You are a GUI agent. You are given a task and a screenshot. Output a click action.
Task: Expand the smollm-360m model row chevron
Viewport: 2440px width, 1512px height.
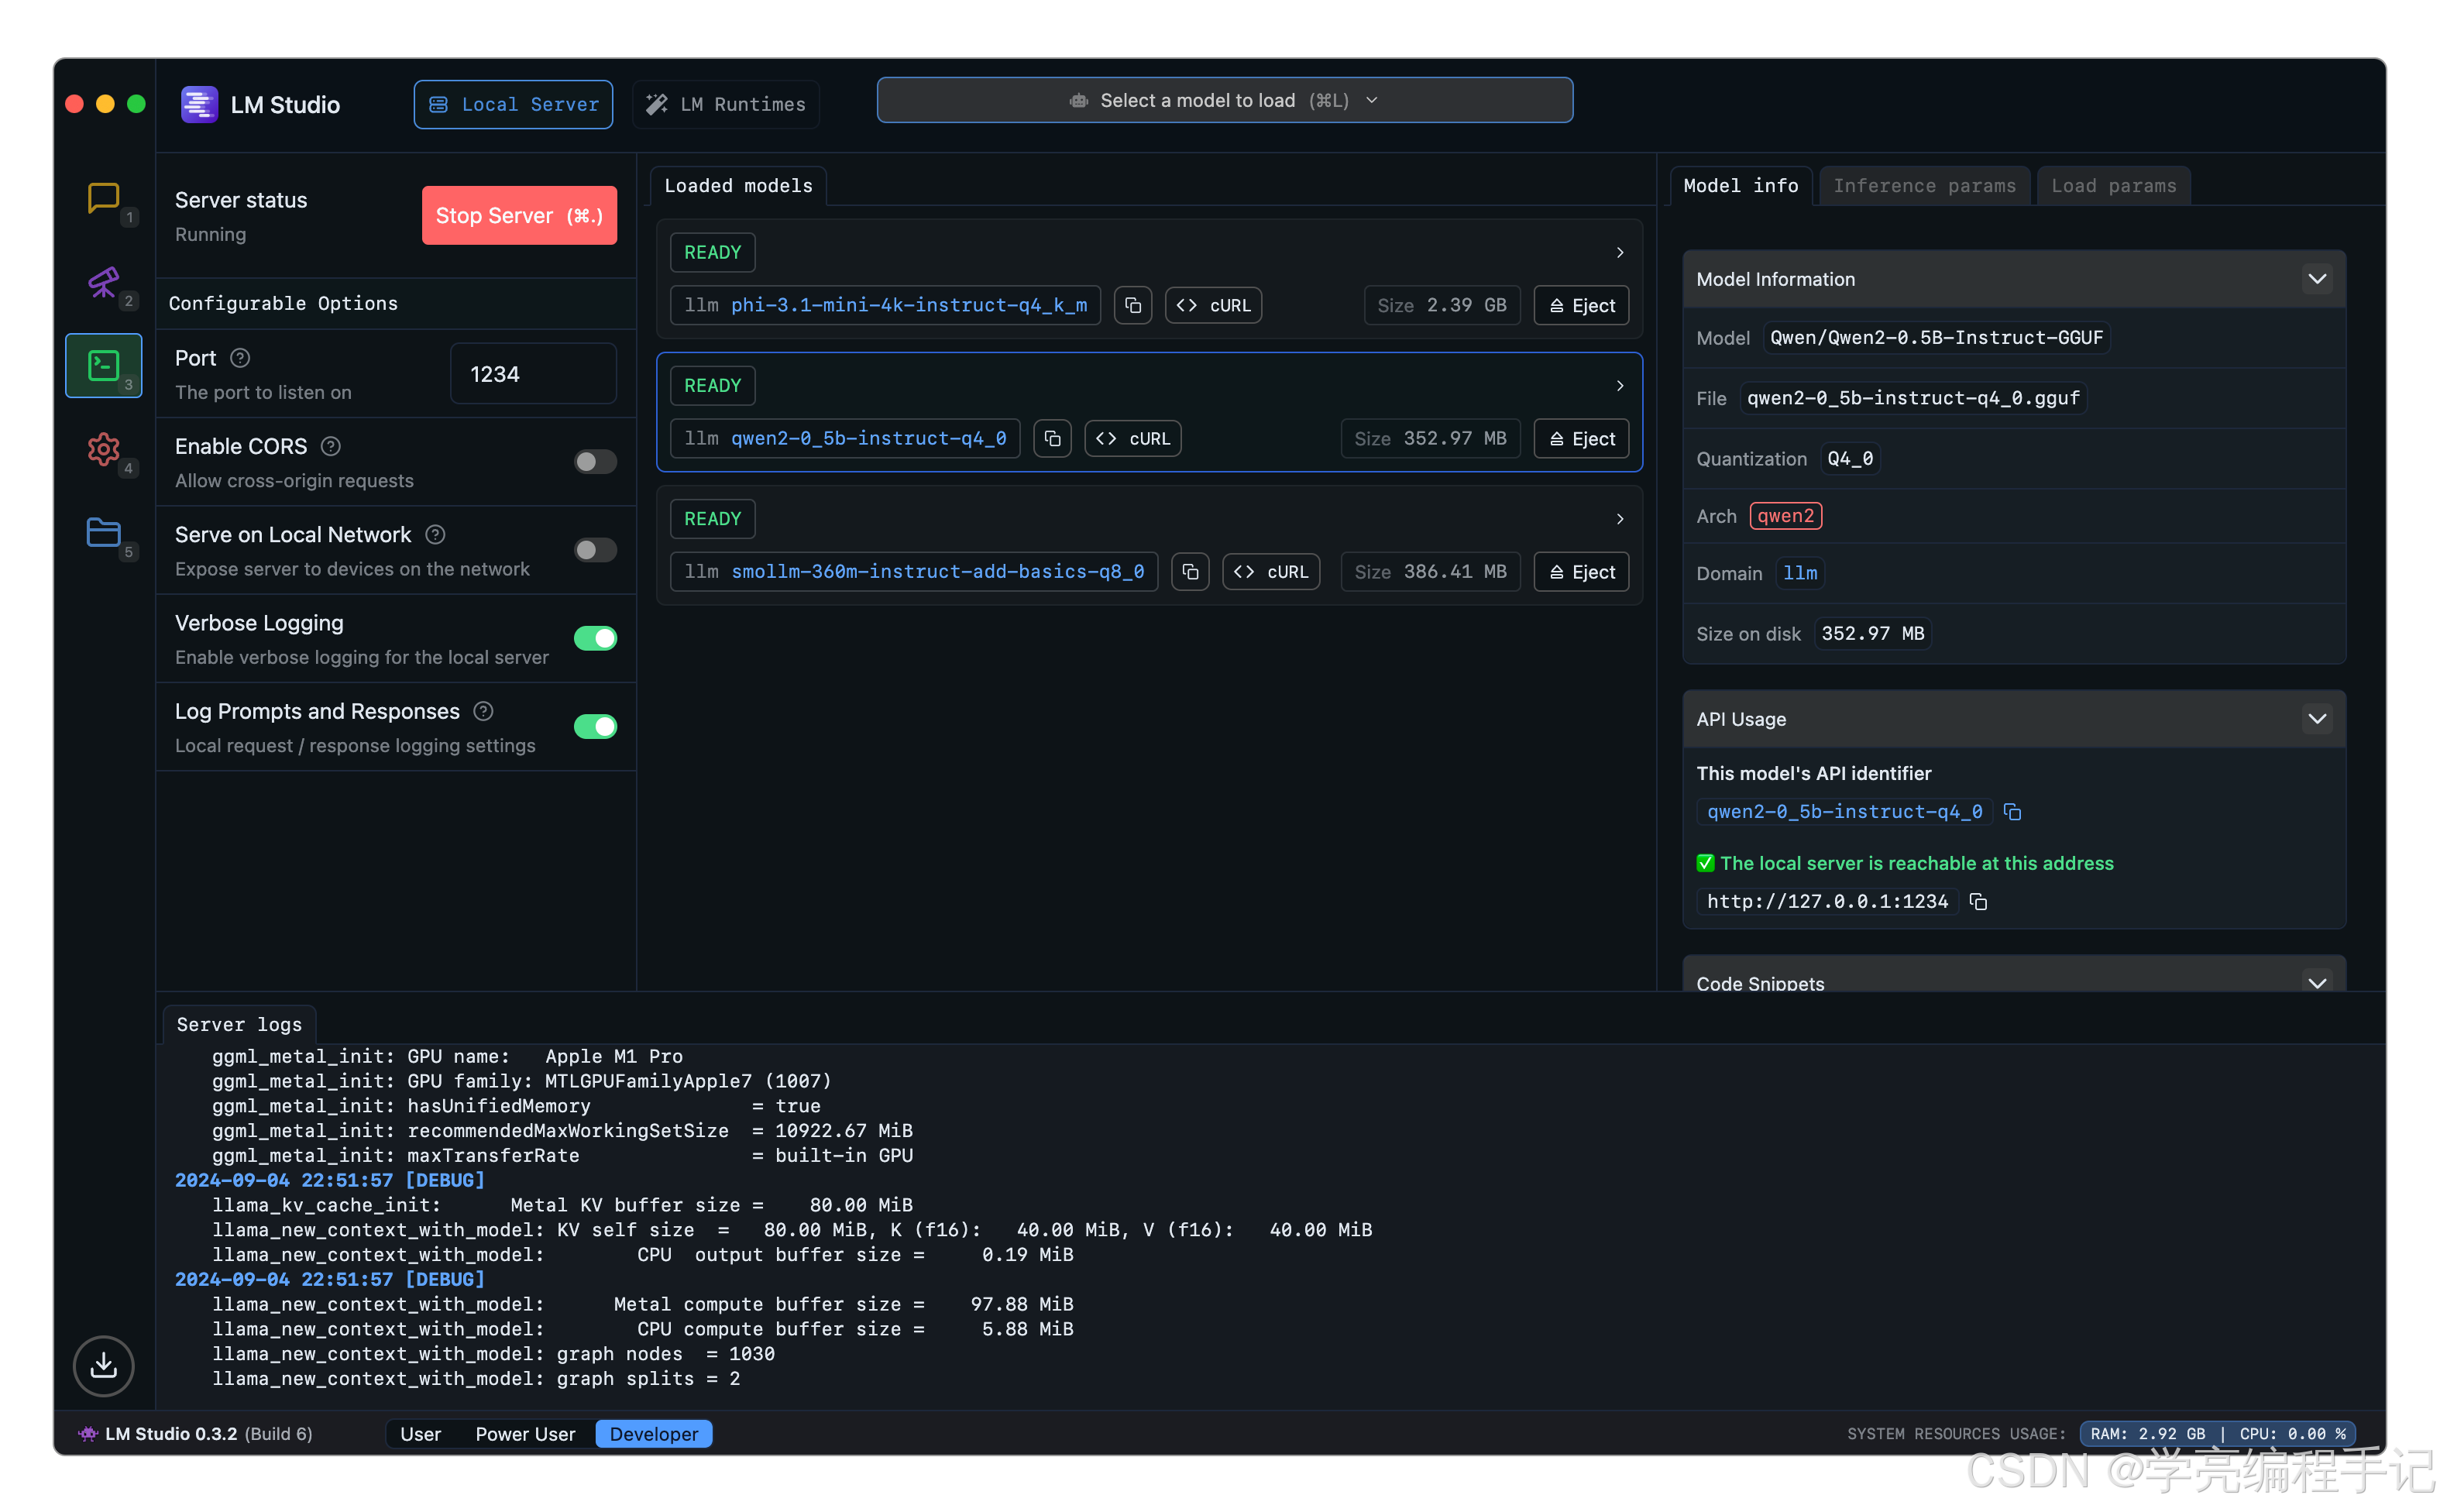1619,519
